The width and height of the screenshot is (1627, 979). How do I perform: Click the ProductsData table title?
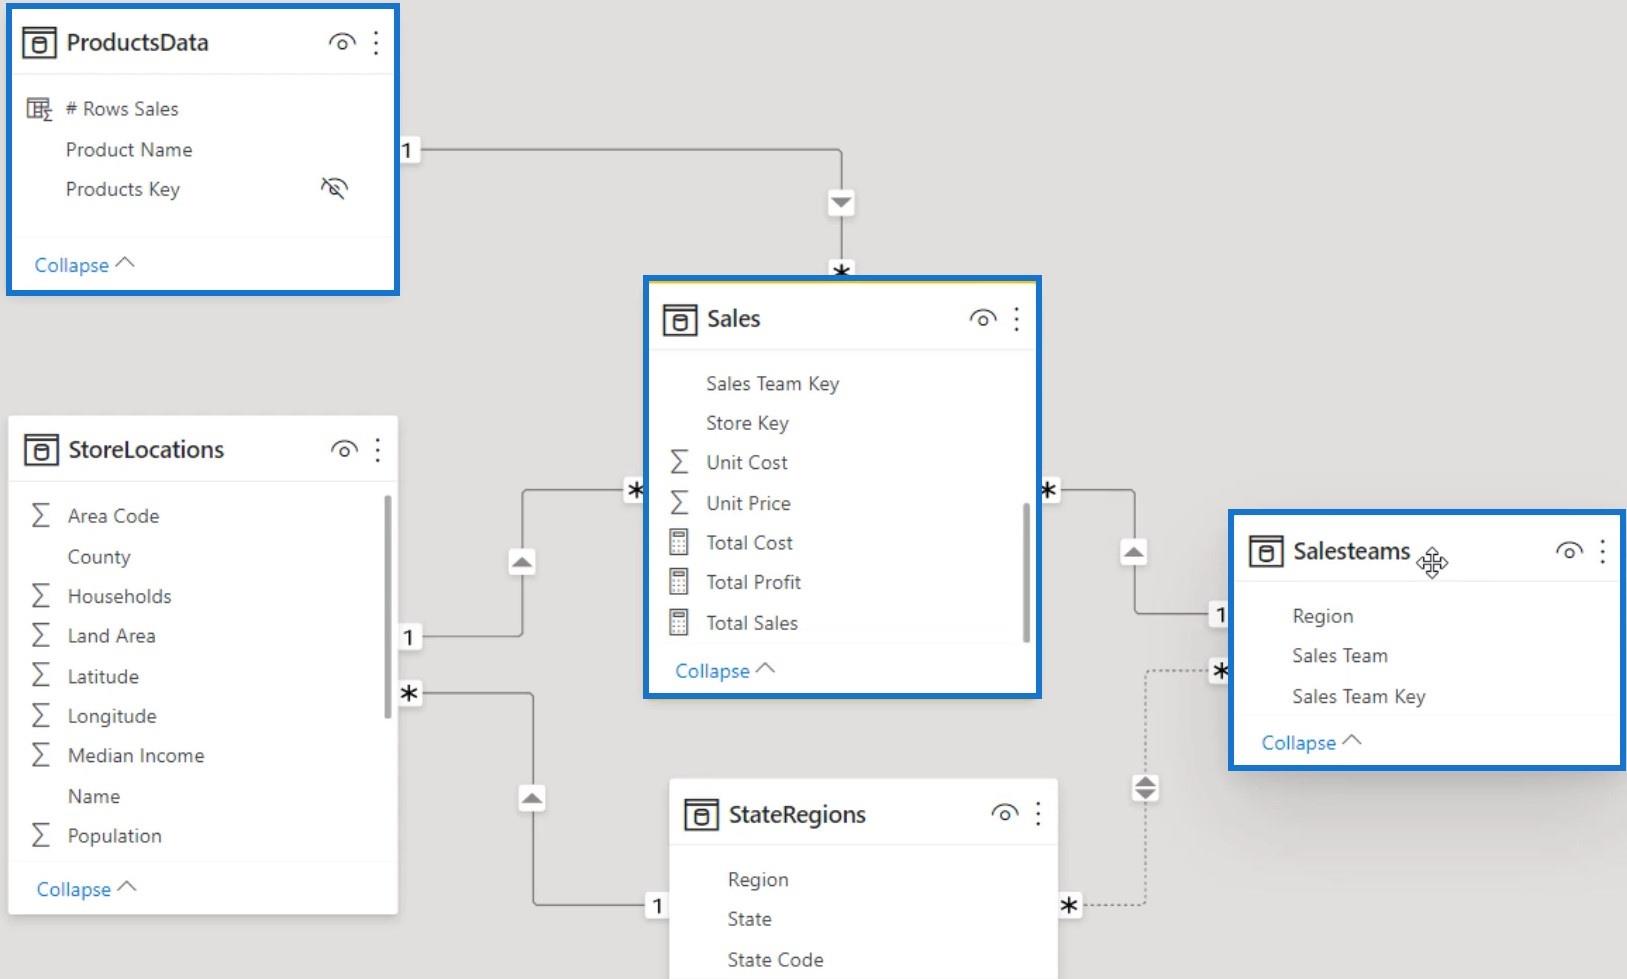138,43
